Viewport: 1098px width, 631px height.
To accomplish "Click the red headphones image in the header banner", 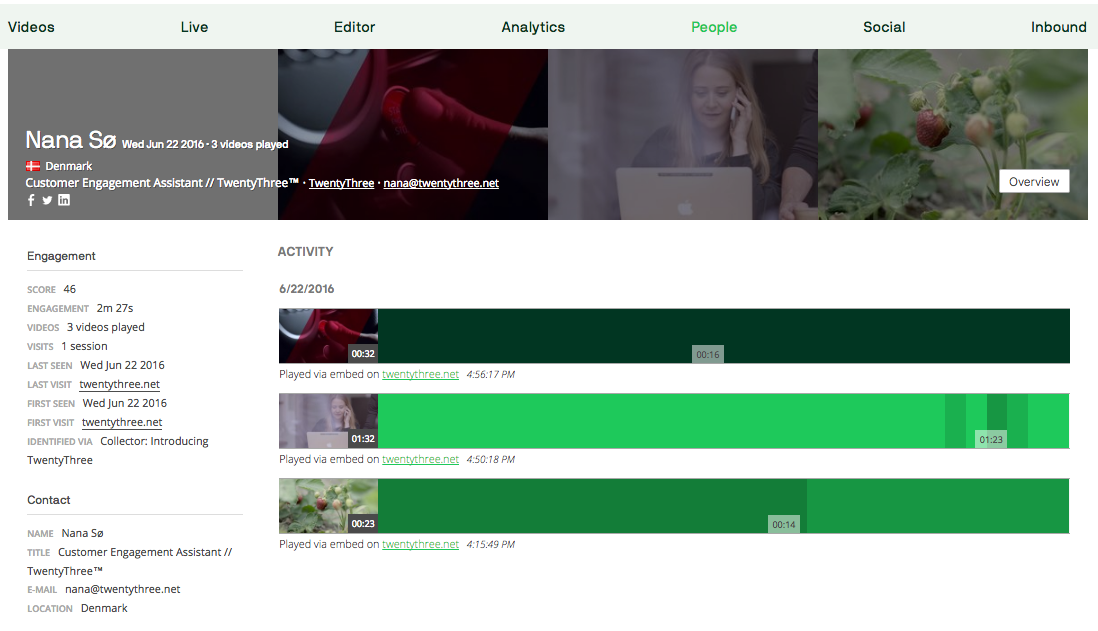I will click(x=413, y=134).
